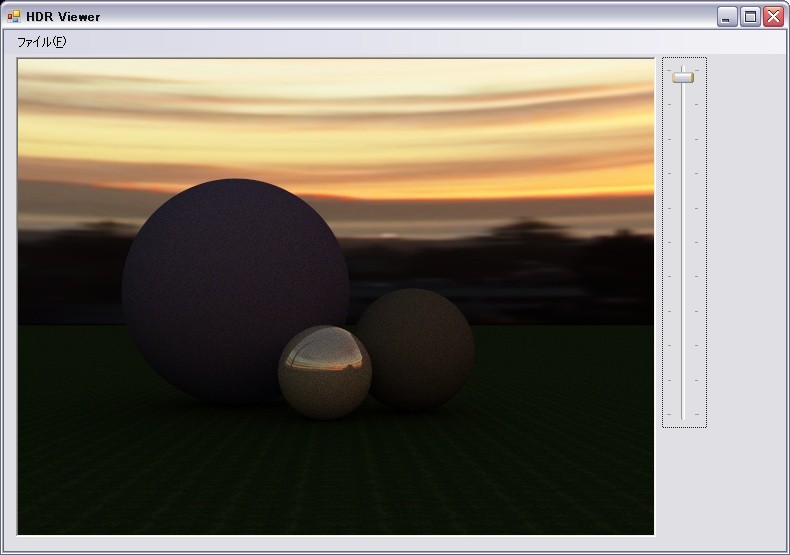
Task: Open the ファイル(F) menu
Action: click(x=41, y=42)
